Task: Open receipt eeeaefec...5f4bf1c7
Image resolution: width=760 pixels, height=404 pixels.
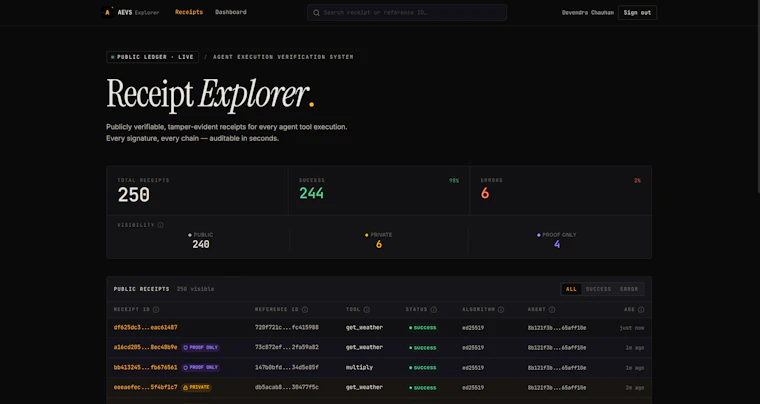Action: [145, 388]
